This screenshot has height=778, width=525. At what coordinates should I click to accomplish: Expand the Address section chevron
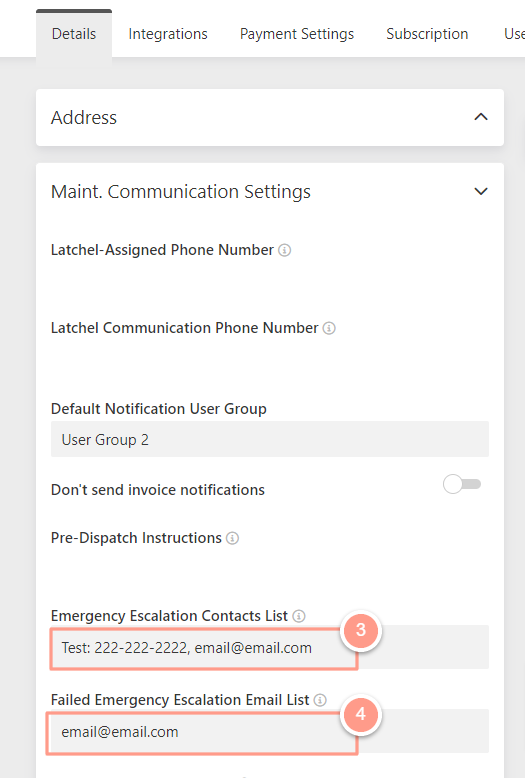[481, 117]
